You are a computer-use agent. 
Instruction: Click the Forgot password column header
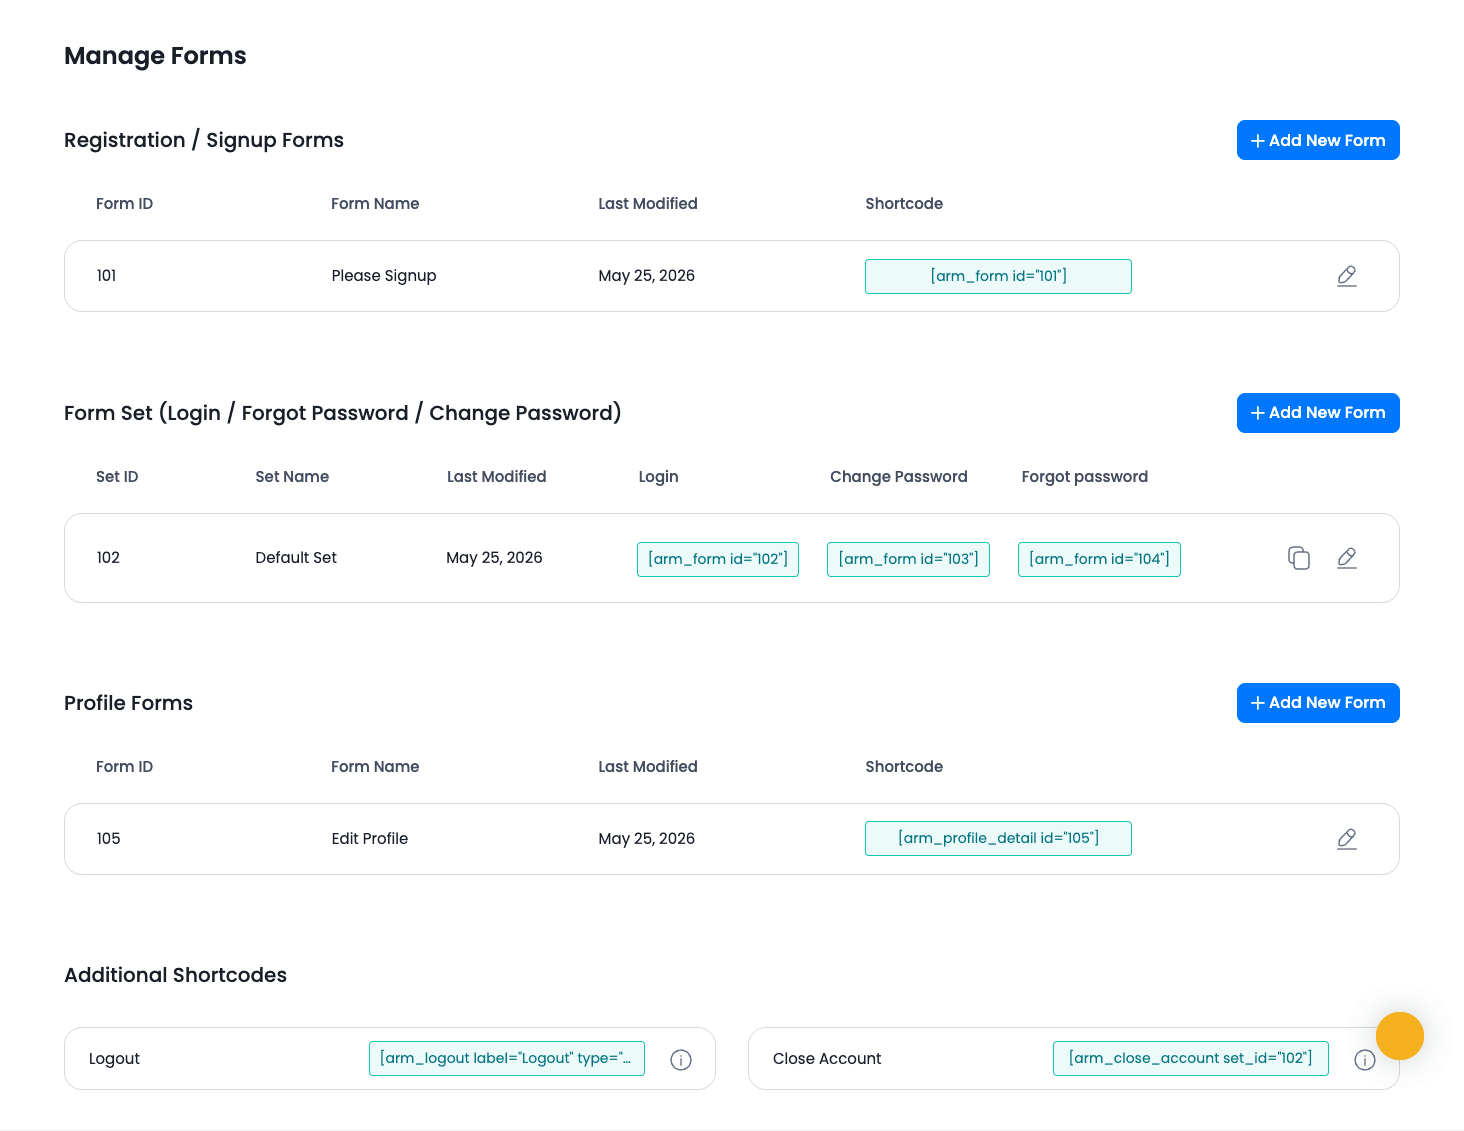pos(1085,477)
